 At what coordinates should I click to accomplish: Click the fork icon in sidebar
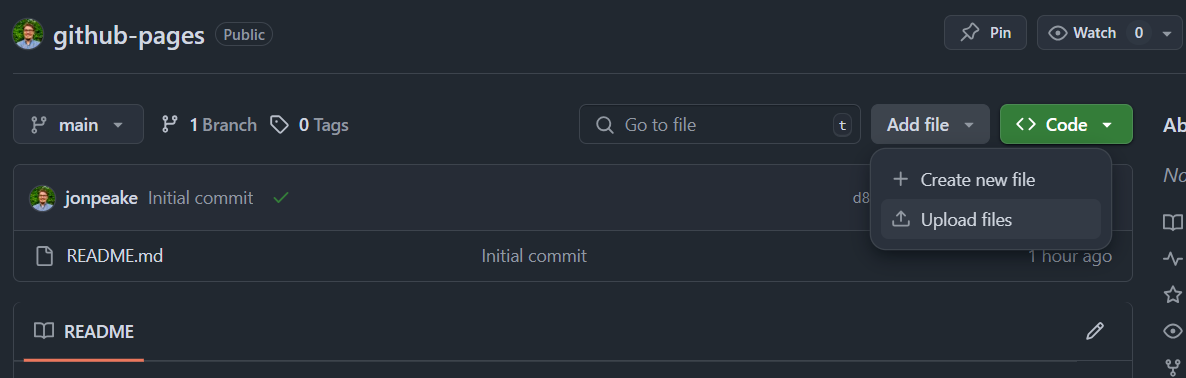click(x=1172, y=366)
